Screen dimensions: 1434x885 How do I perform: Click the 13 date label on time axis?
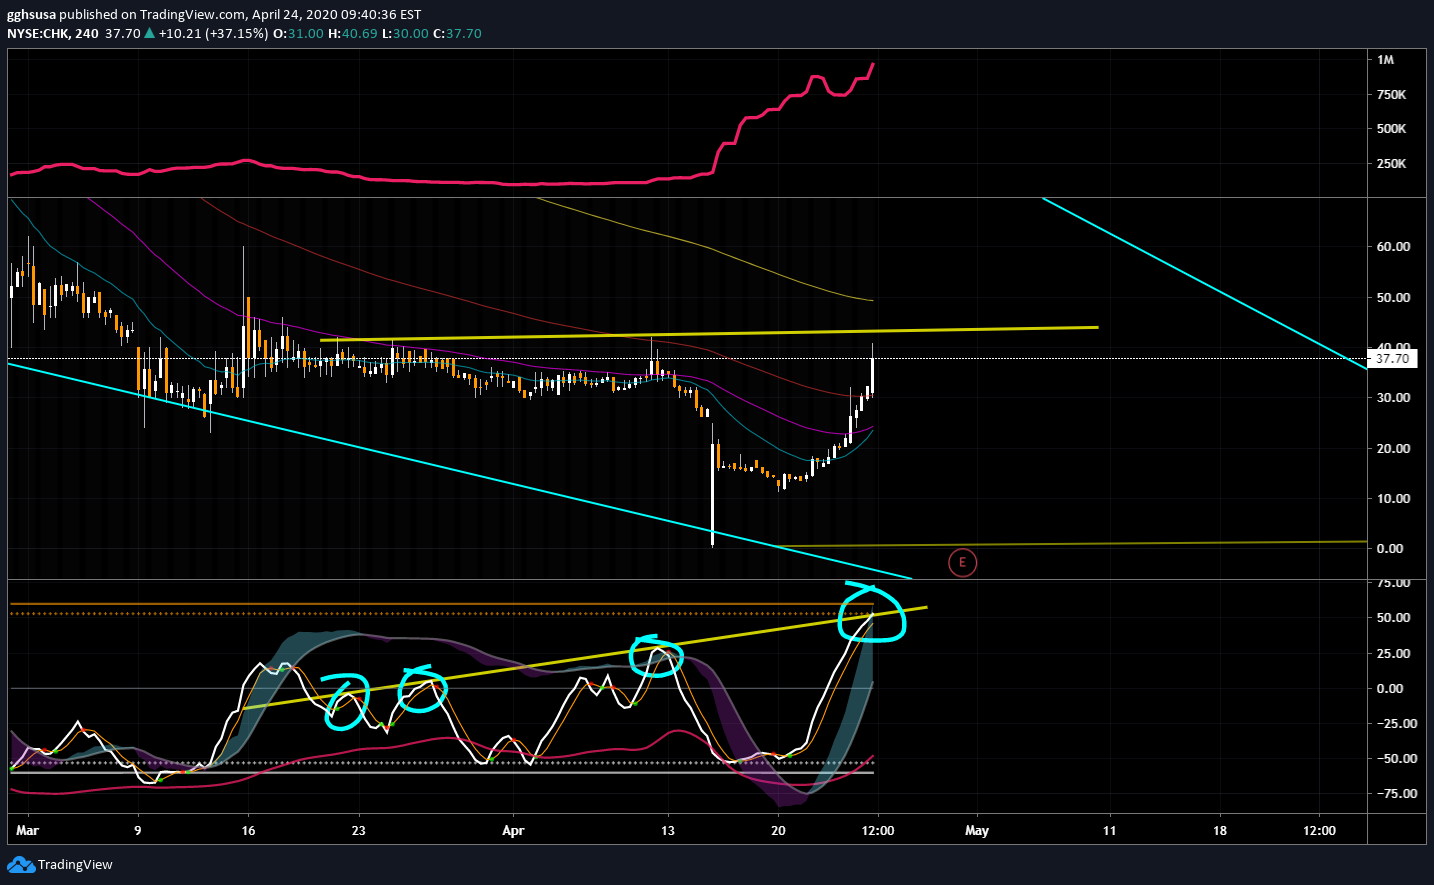click(668, 830)
